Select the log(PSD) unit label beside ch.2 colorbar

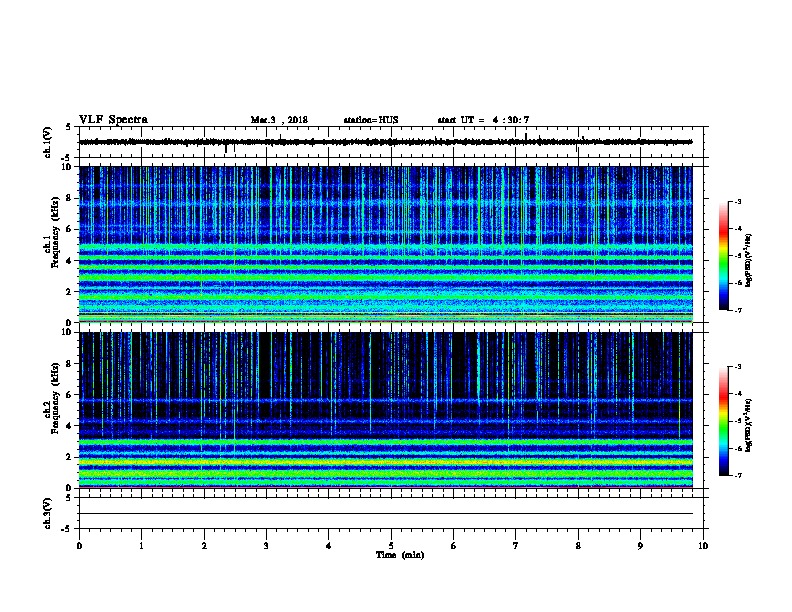point(749,425)
